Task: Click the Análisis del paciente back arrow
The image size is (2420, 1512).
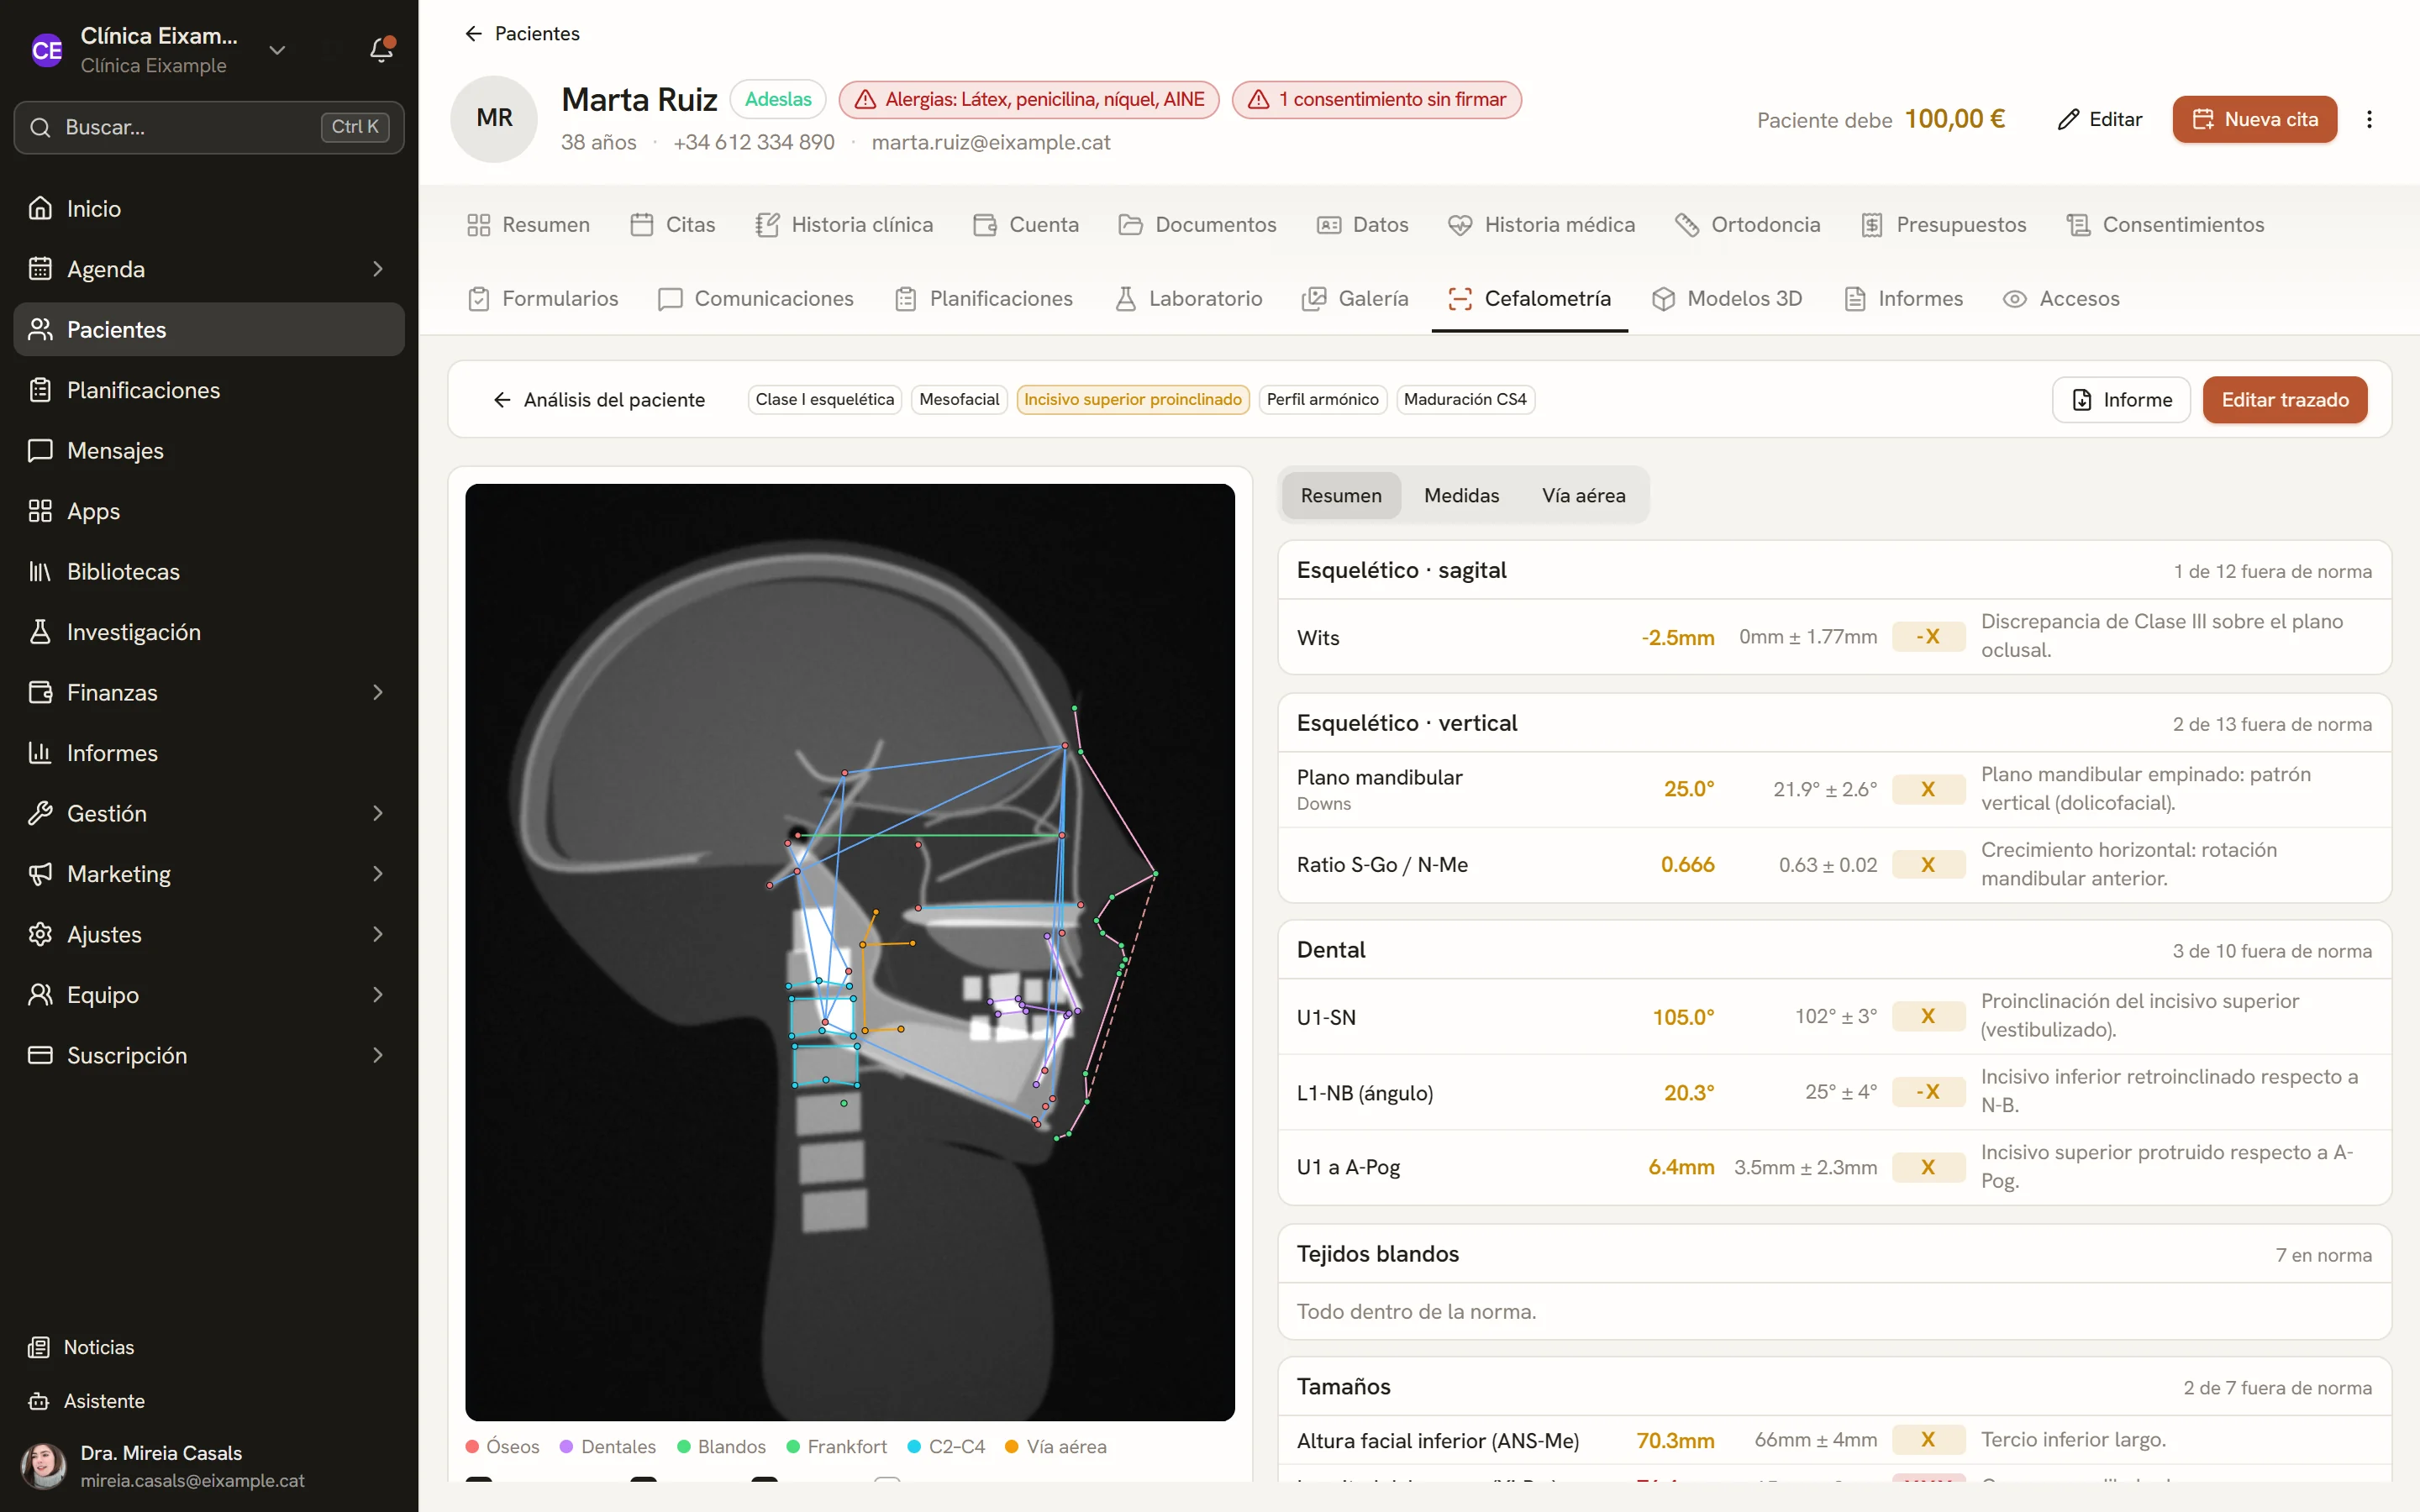Action: click(502, 400)
